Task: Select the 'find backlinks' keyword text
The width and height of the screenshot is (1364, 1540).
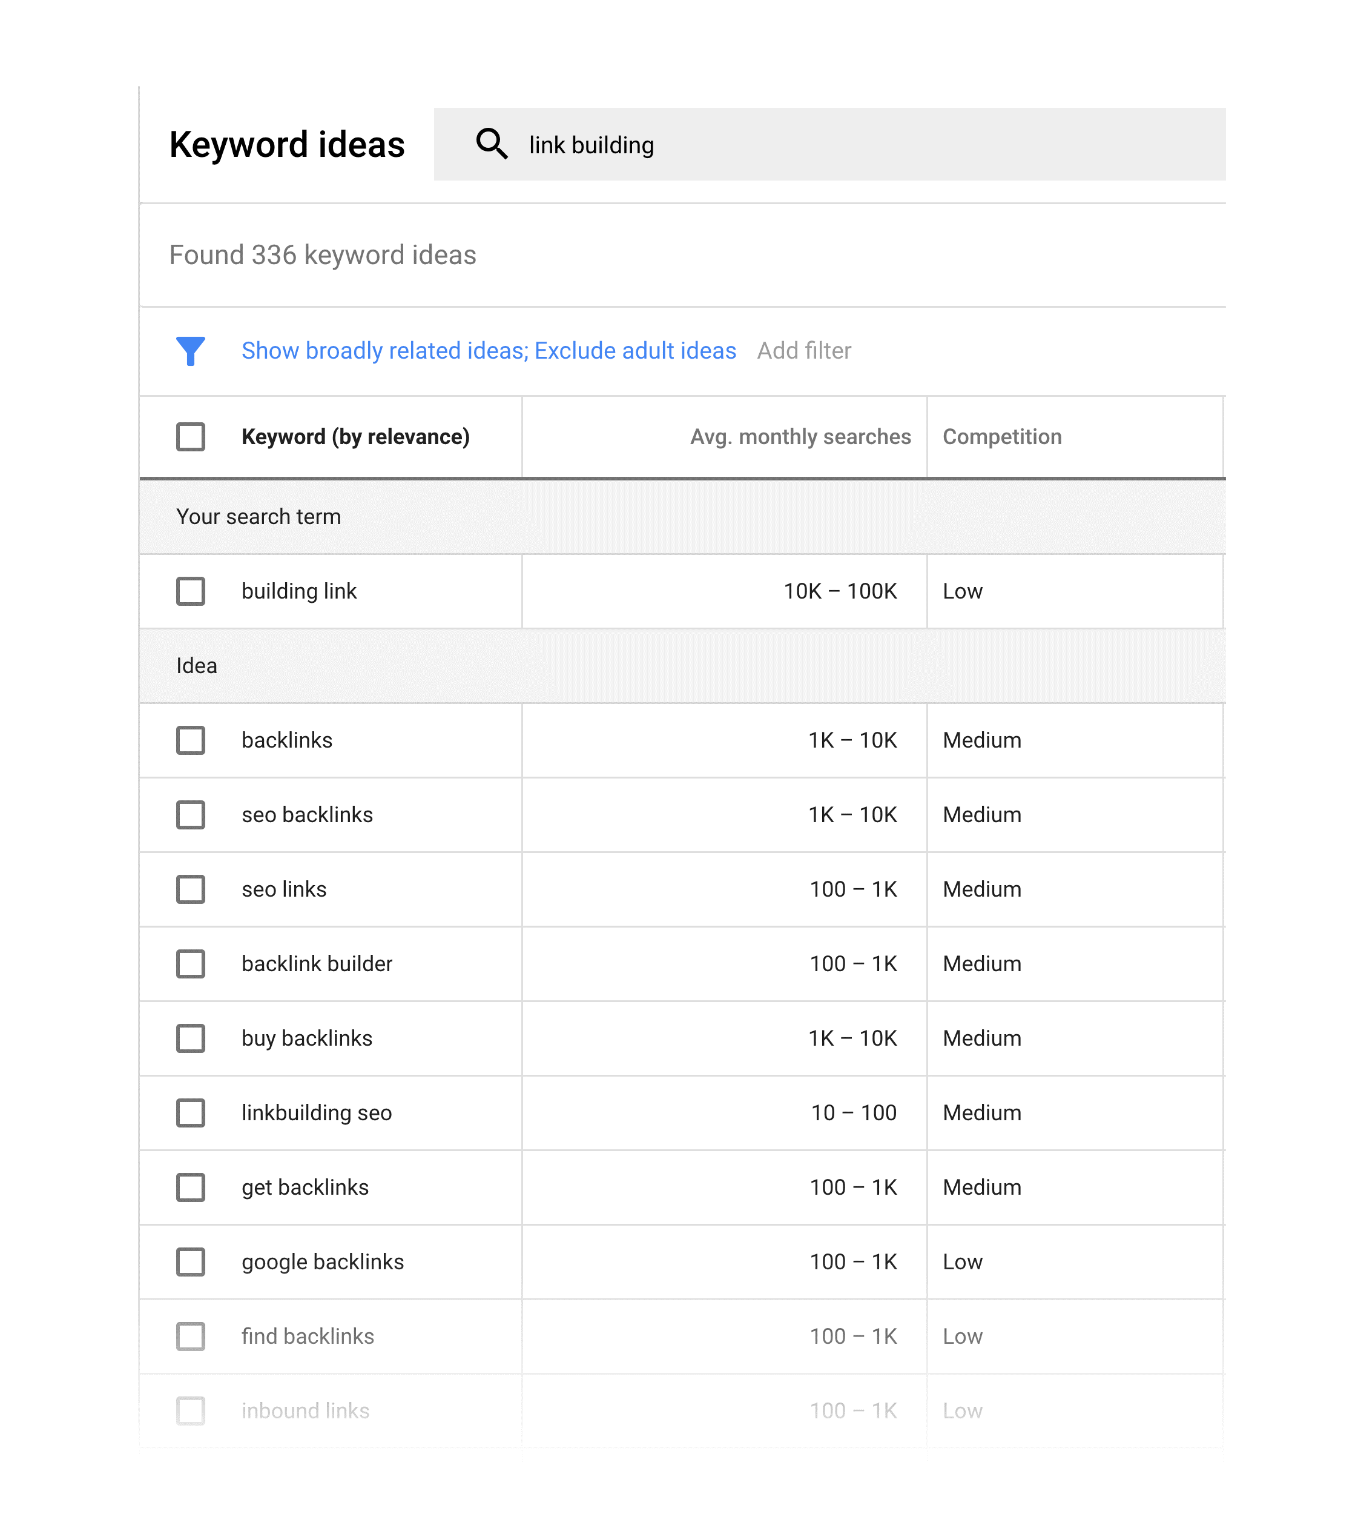Action: pyautogui.click(x=308, y=1336)
